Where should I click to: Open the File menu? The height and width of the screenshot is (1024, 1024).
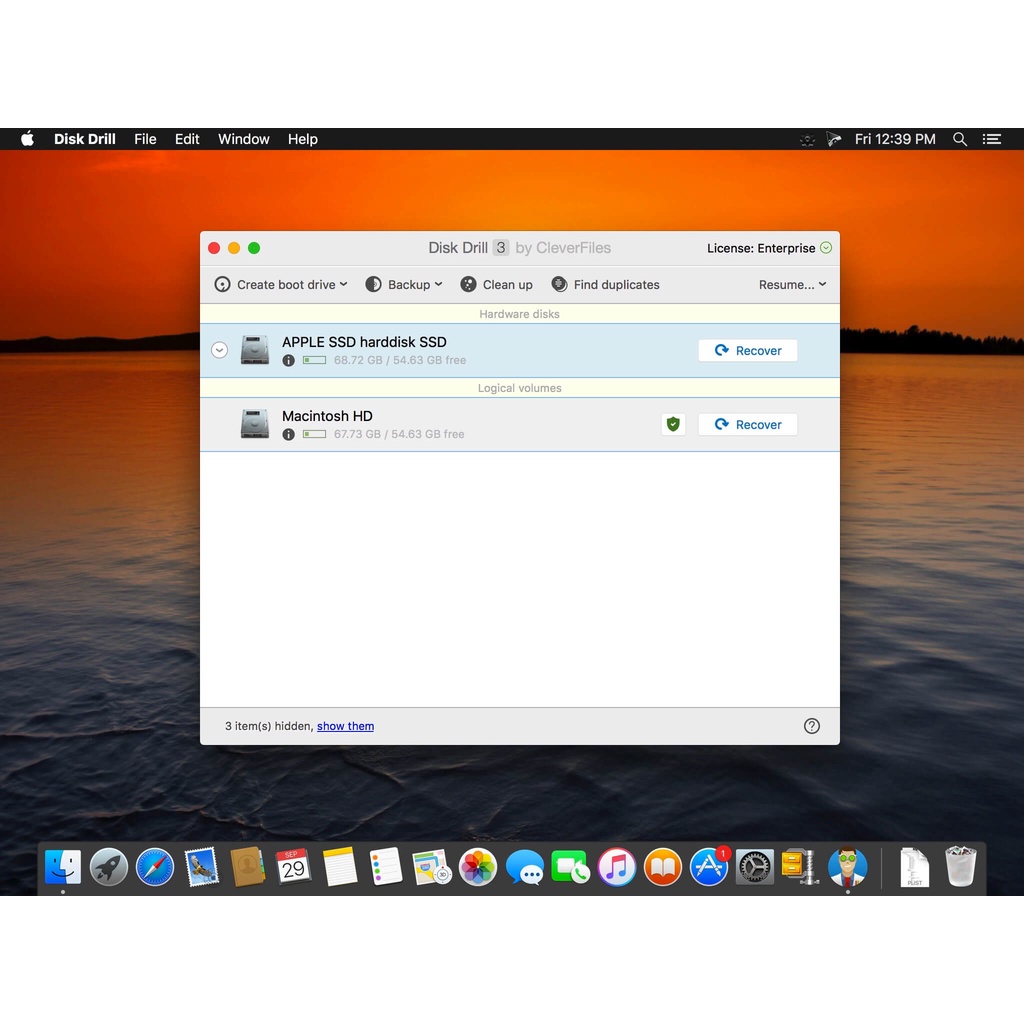tap(145, 139)
